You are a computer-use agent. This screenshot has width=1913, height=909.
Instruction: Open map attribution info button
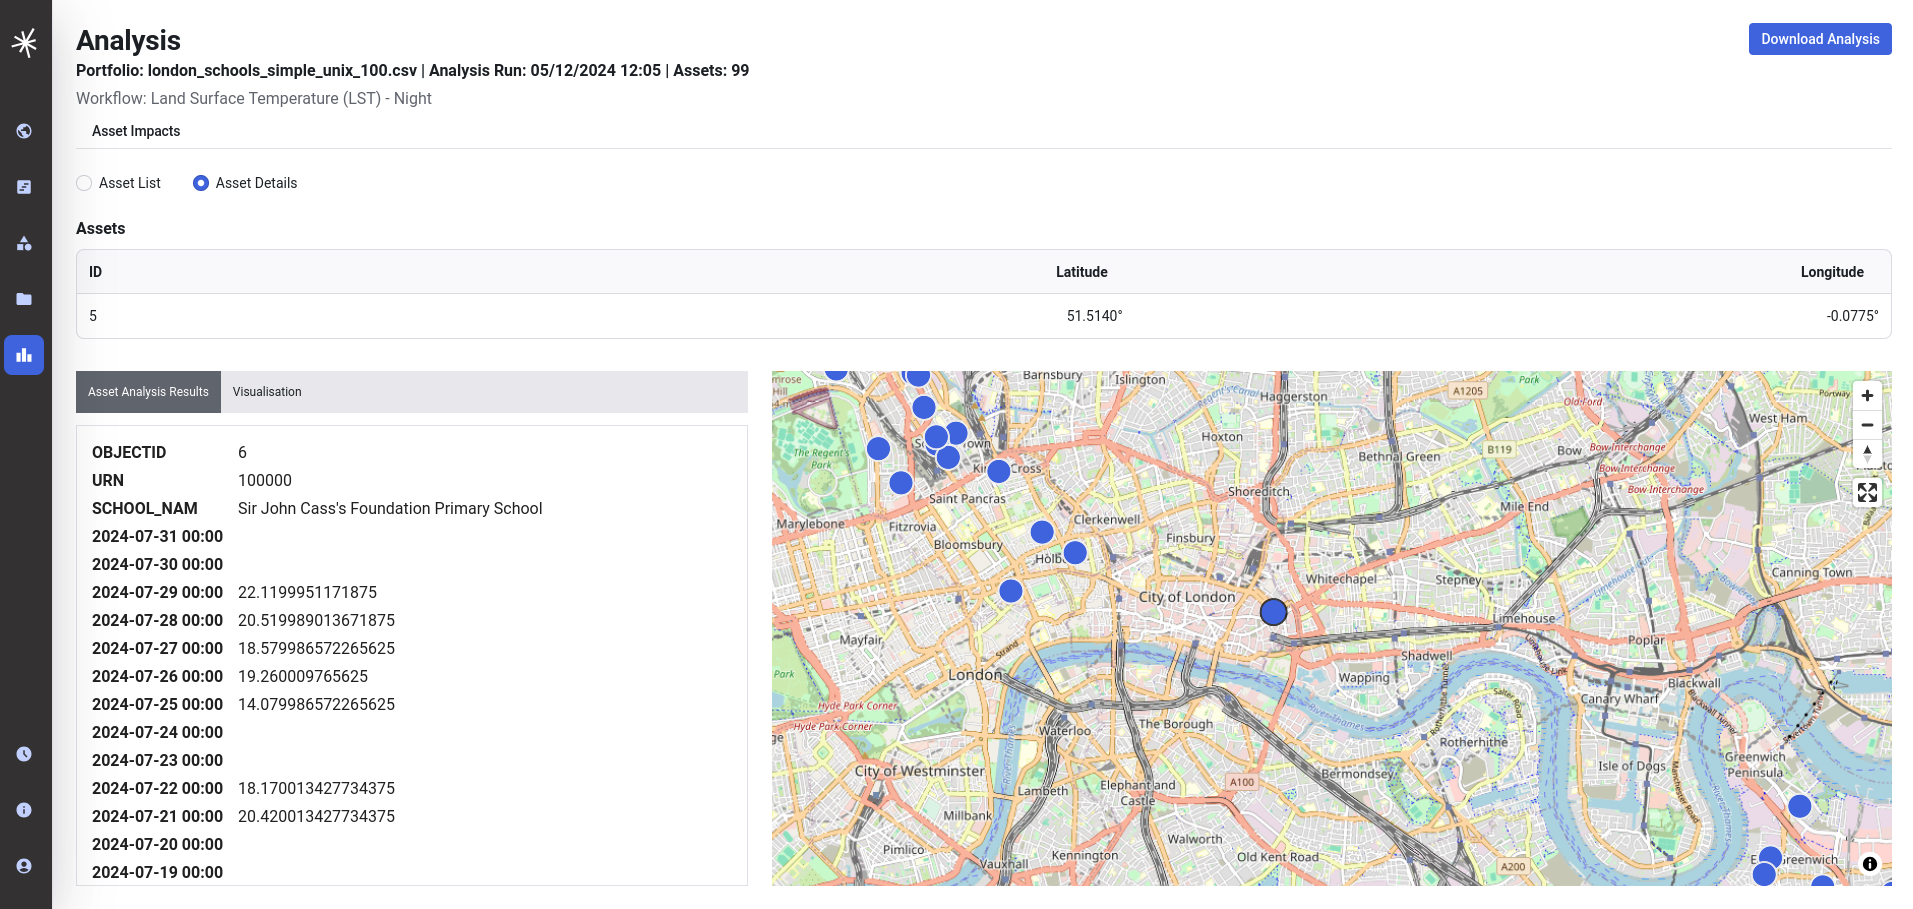click(x=1870, y=864)
